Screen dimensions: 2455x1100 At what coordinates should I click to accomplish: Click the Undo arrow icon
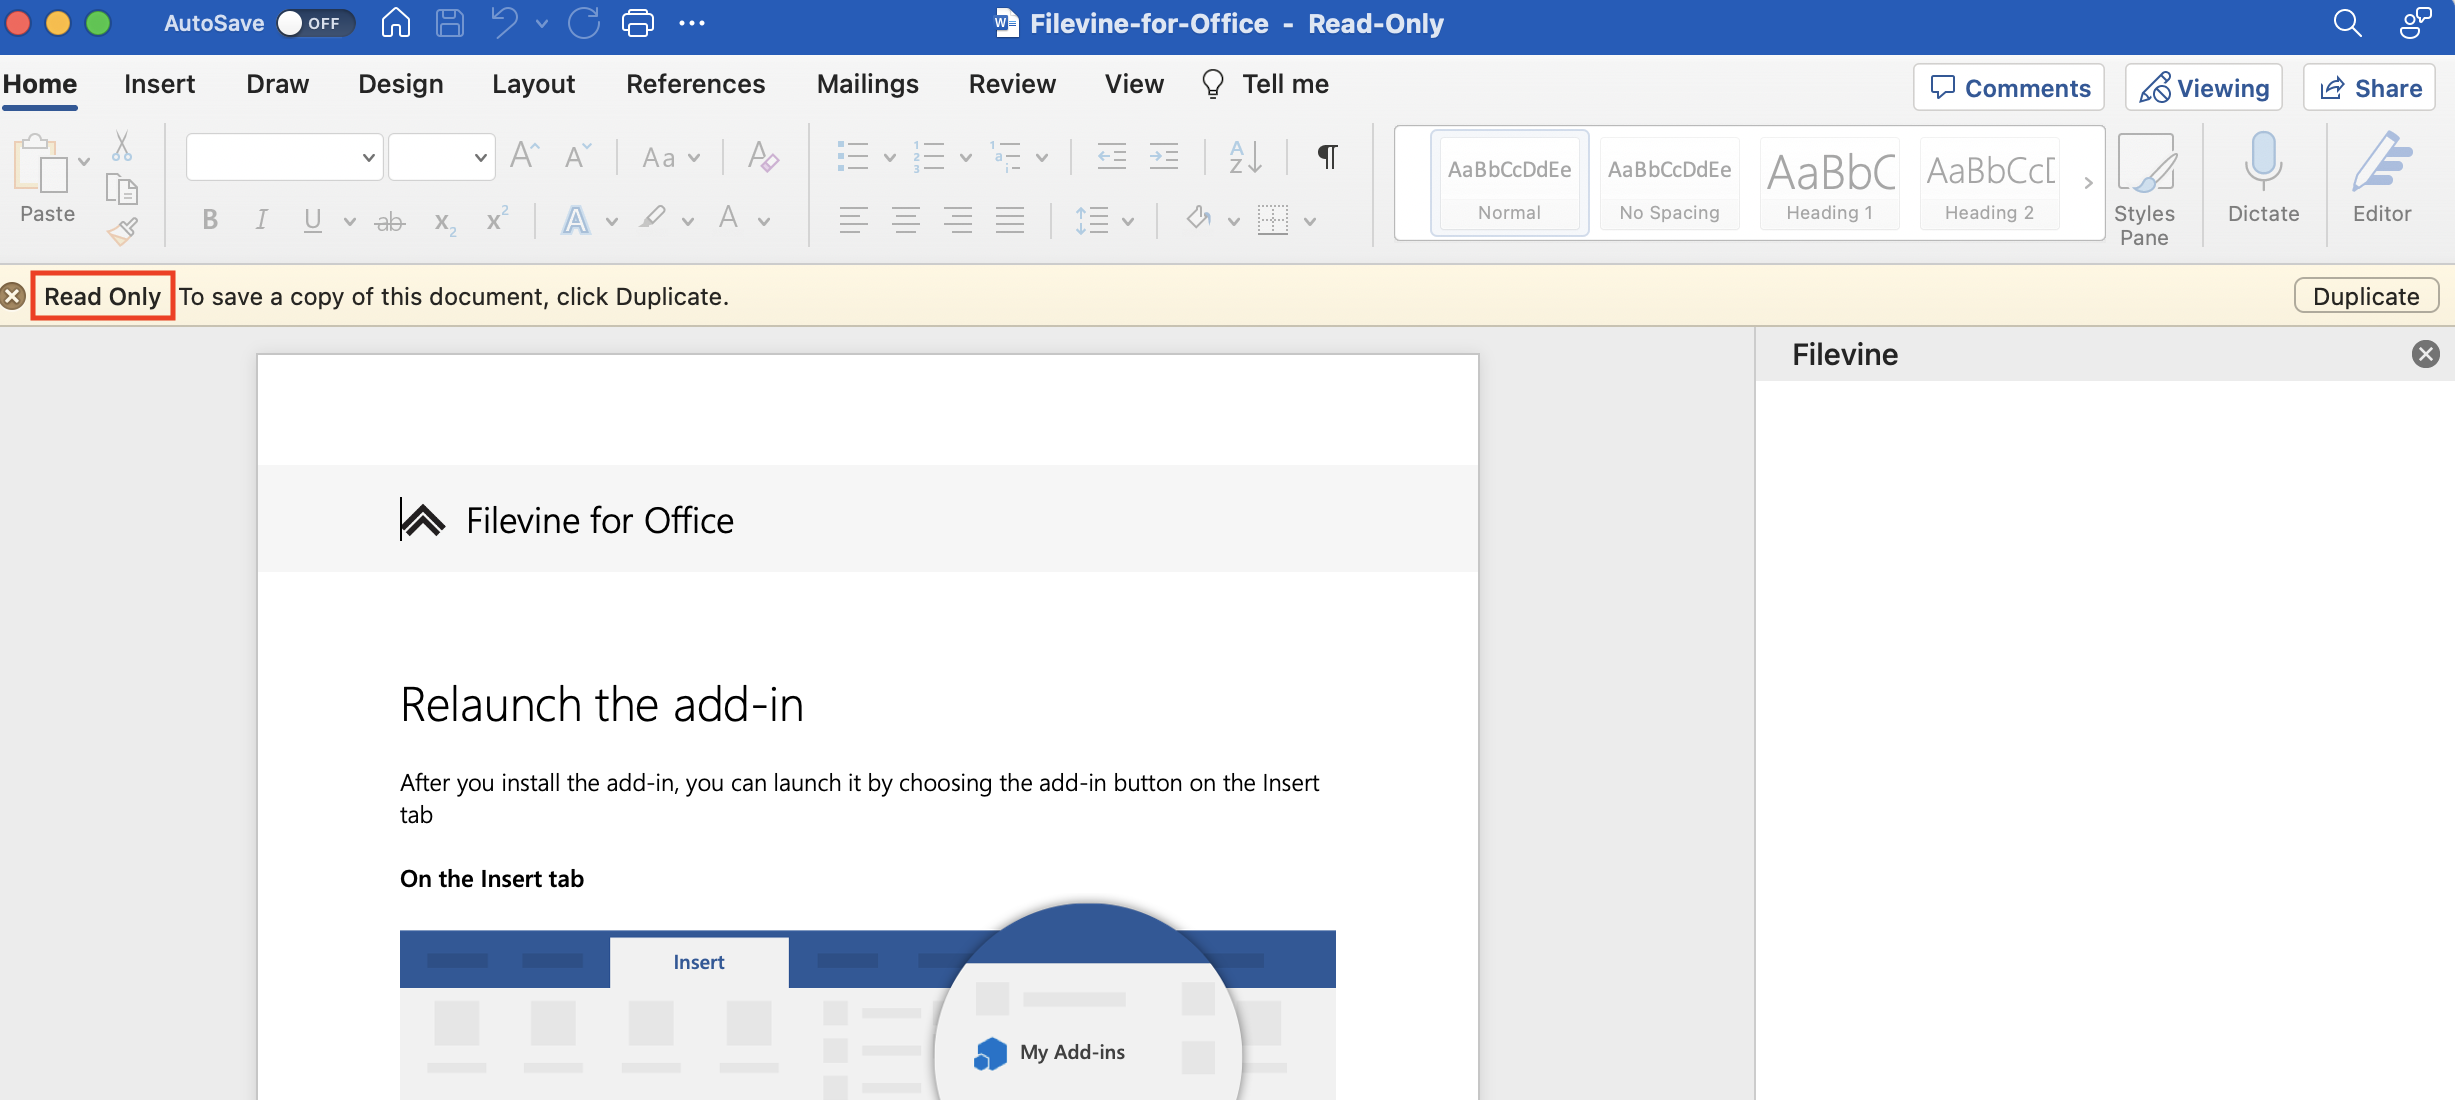[505, 22]
